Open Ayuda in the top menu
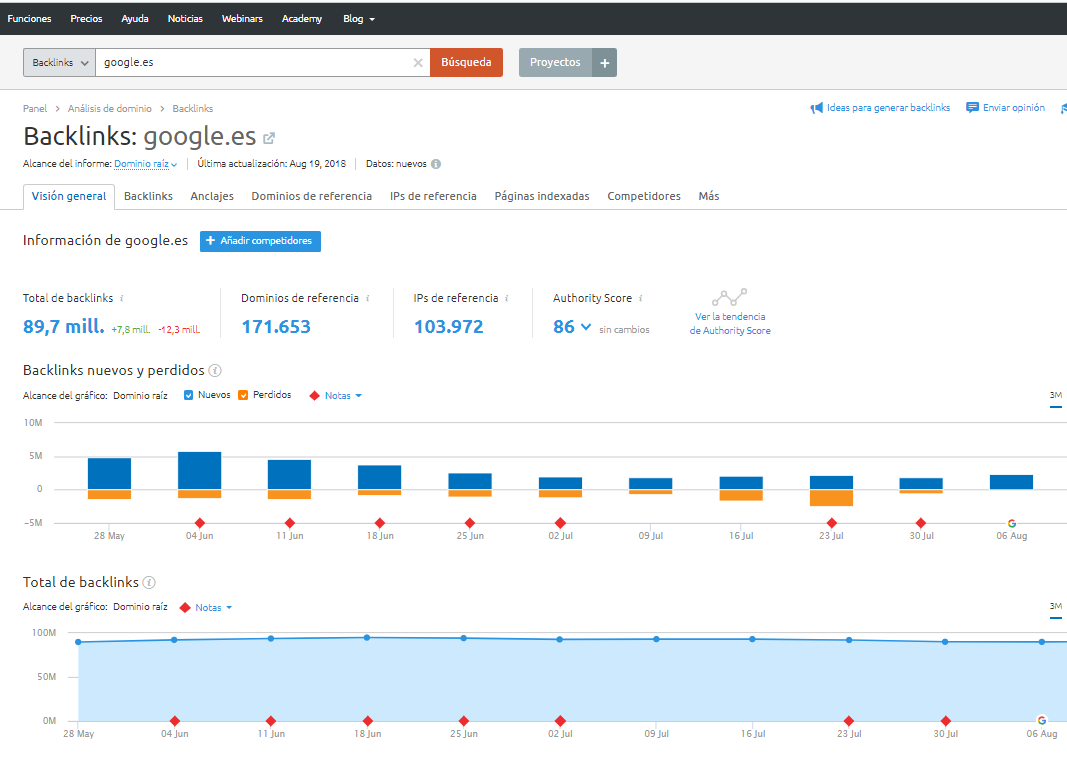 tap(135, 19)
